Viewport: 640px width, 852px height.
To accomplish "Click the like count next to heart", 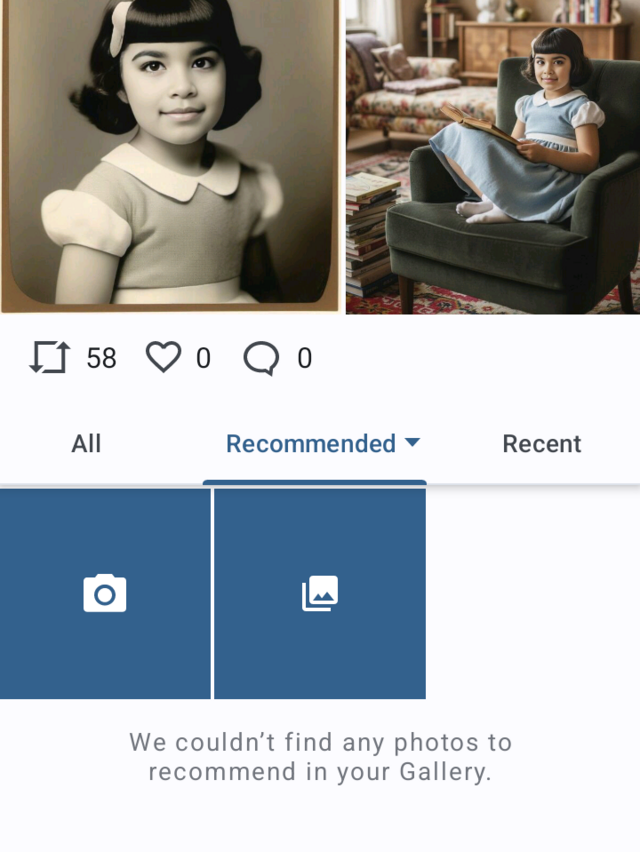I will 203,358.
